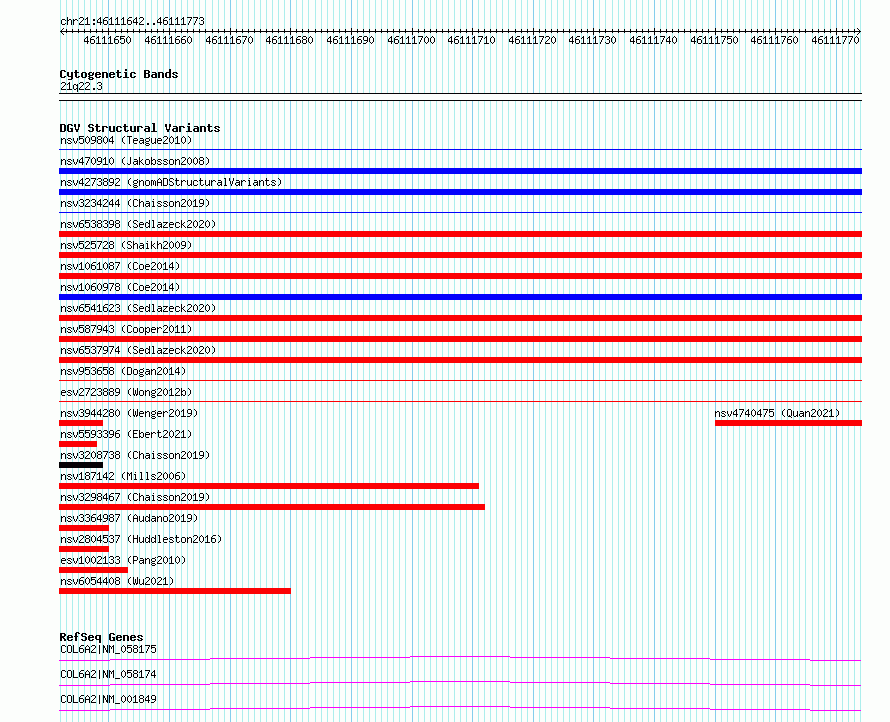Open nsv525728 (Shaikh2009) variant label
Image resolution: width=890 pixels, height=722 pixels.
coord(126,245)
